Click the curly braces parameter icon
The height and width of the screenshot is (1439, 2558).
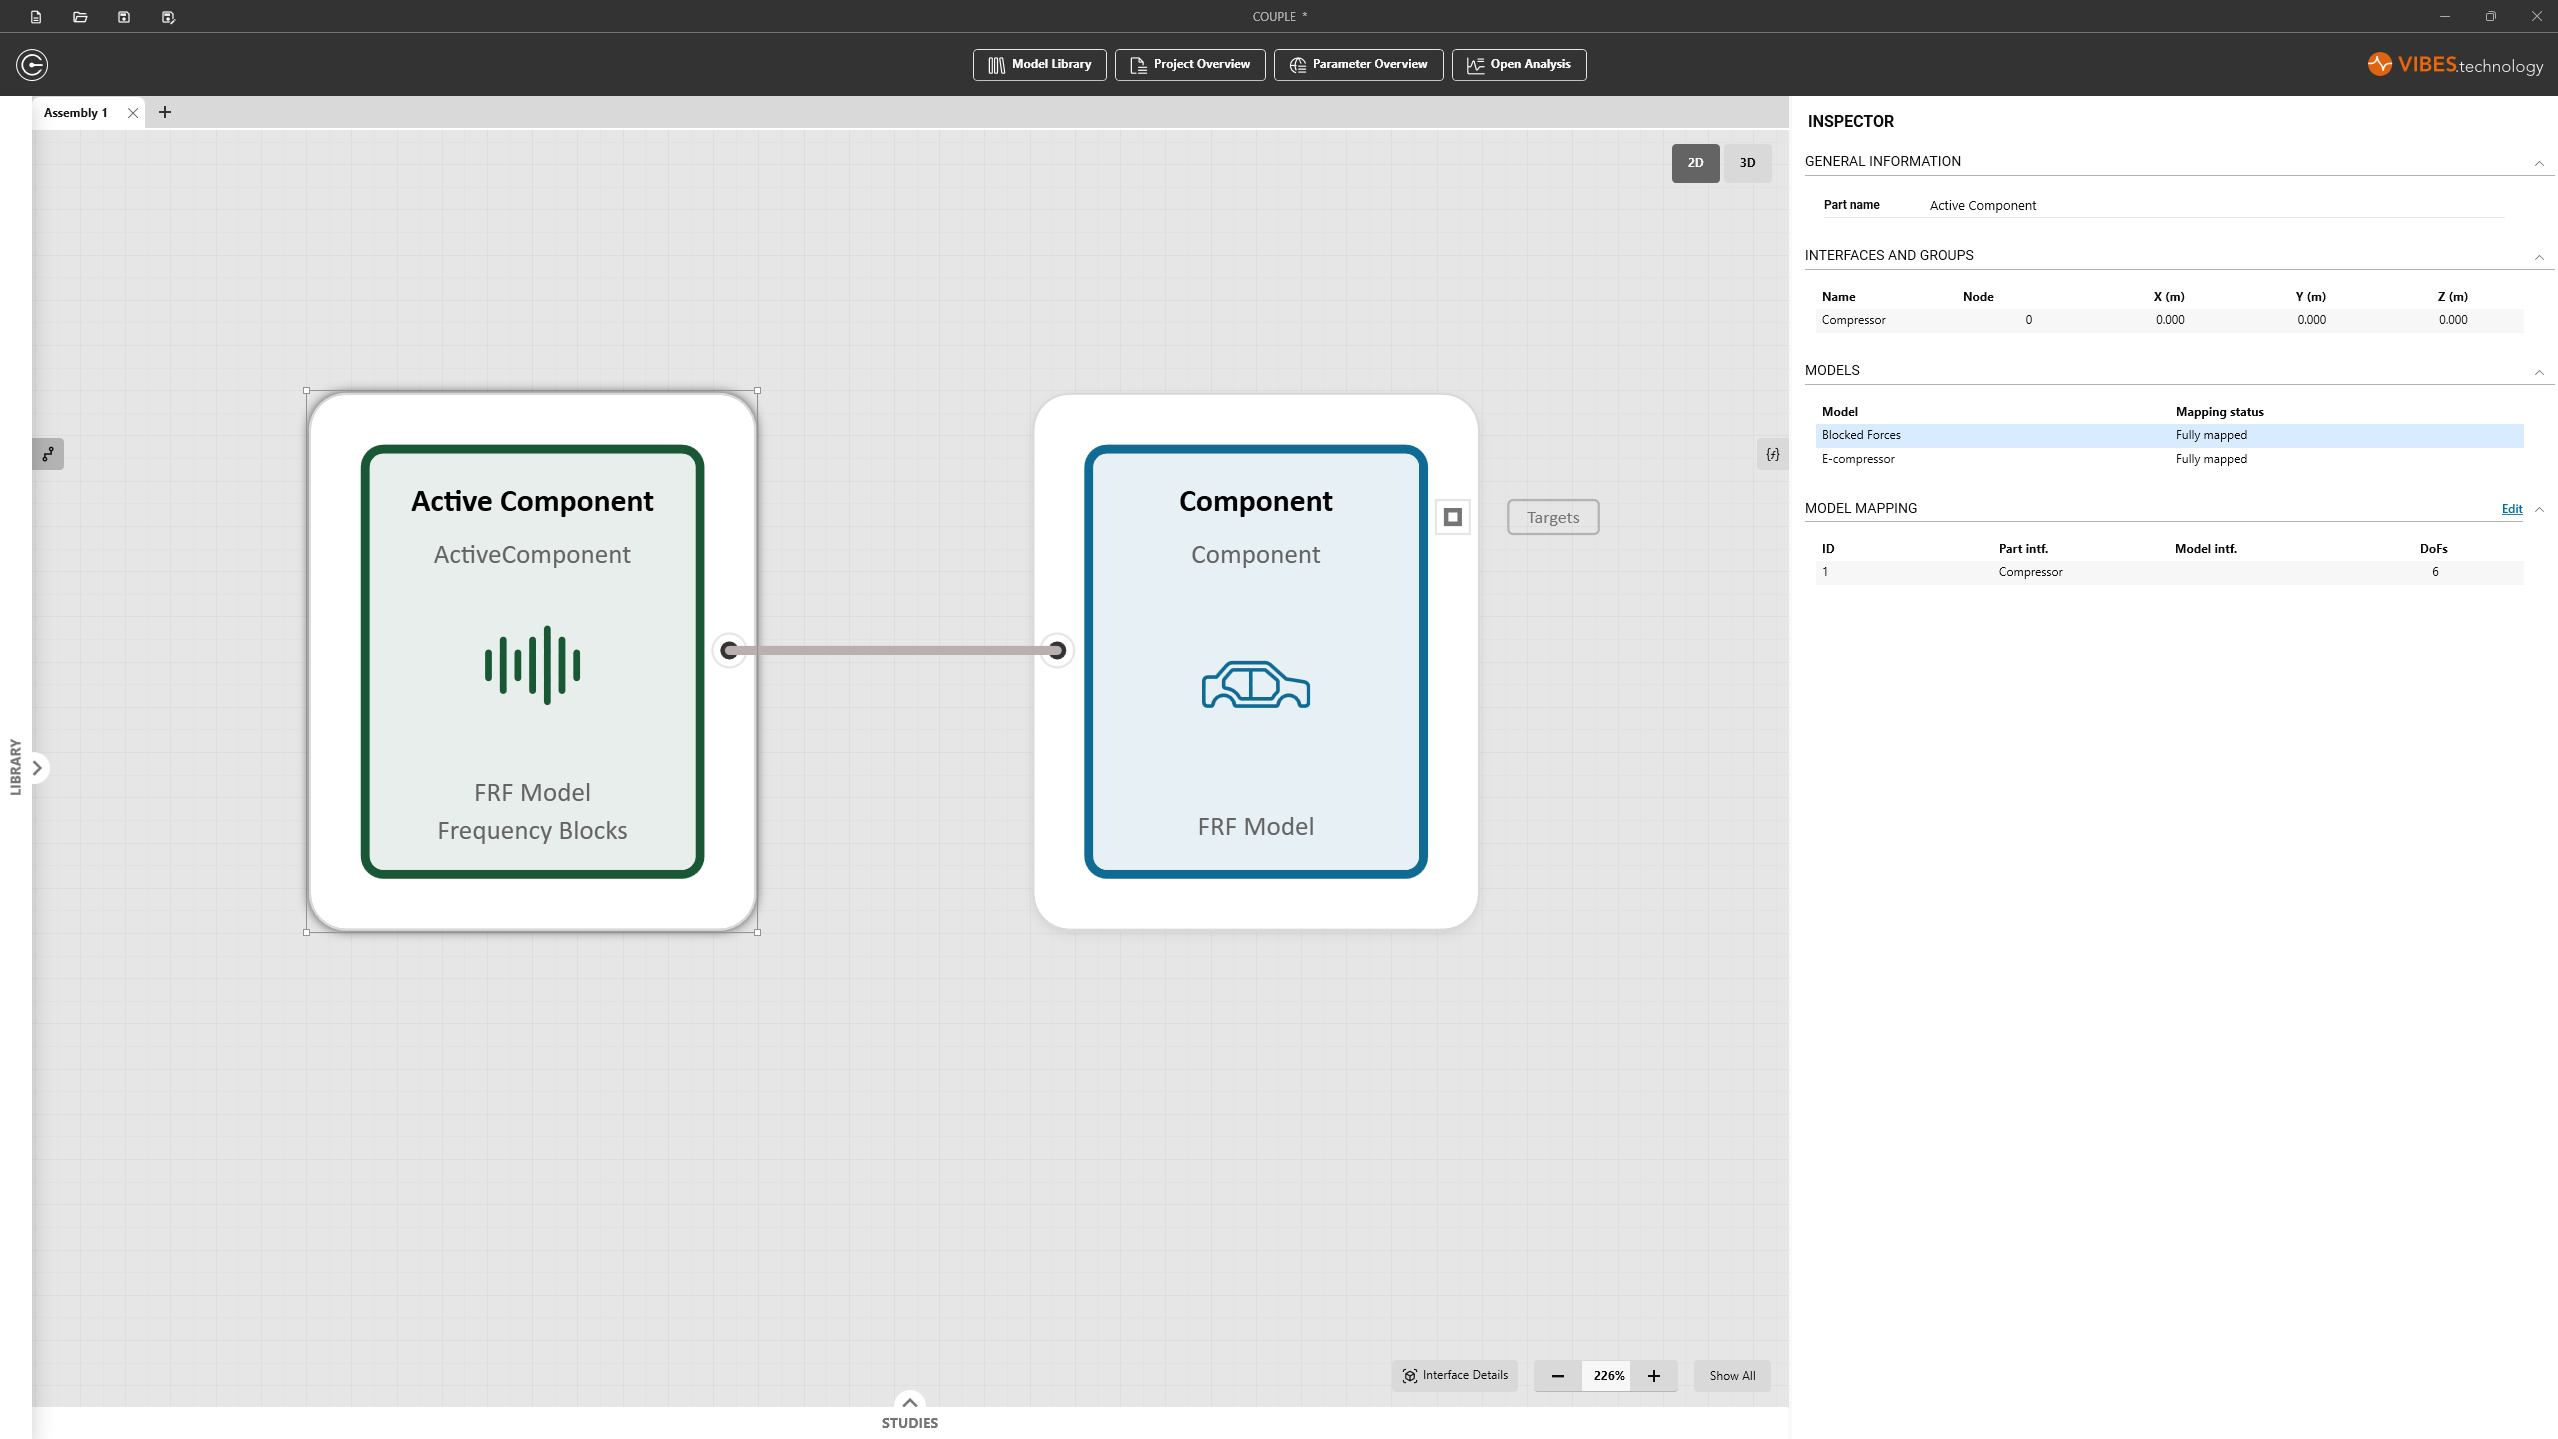pos(1772,454)
